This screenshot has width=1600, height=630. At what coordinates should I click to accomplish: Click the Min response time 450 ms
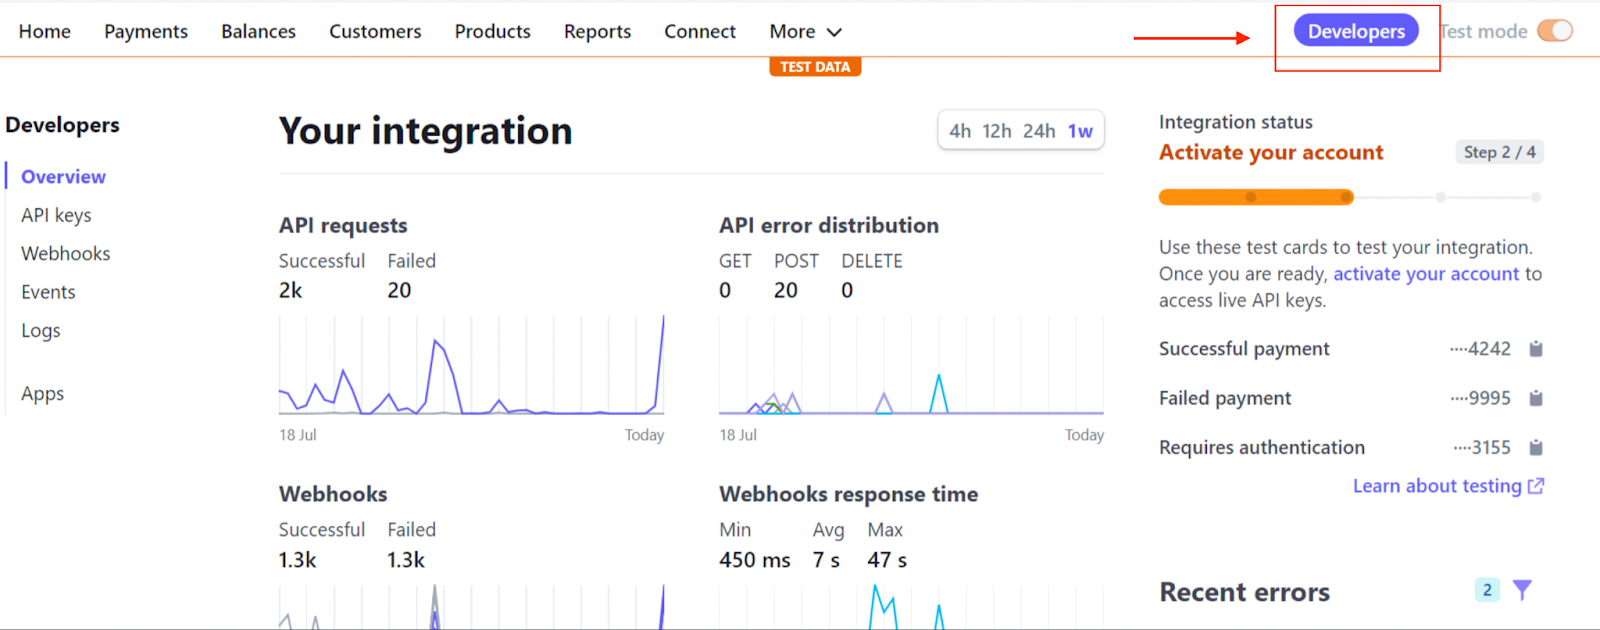tap(755, 560)
